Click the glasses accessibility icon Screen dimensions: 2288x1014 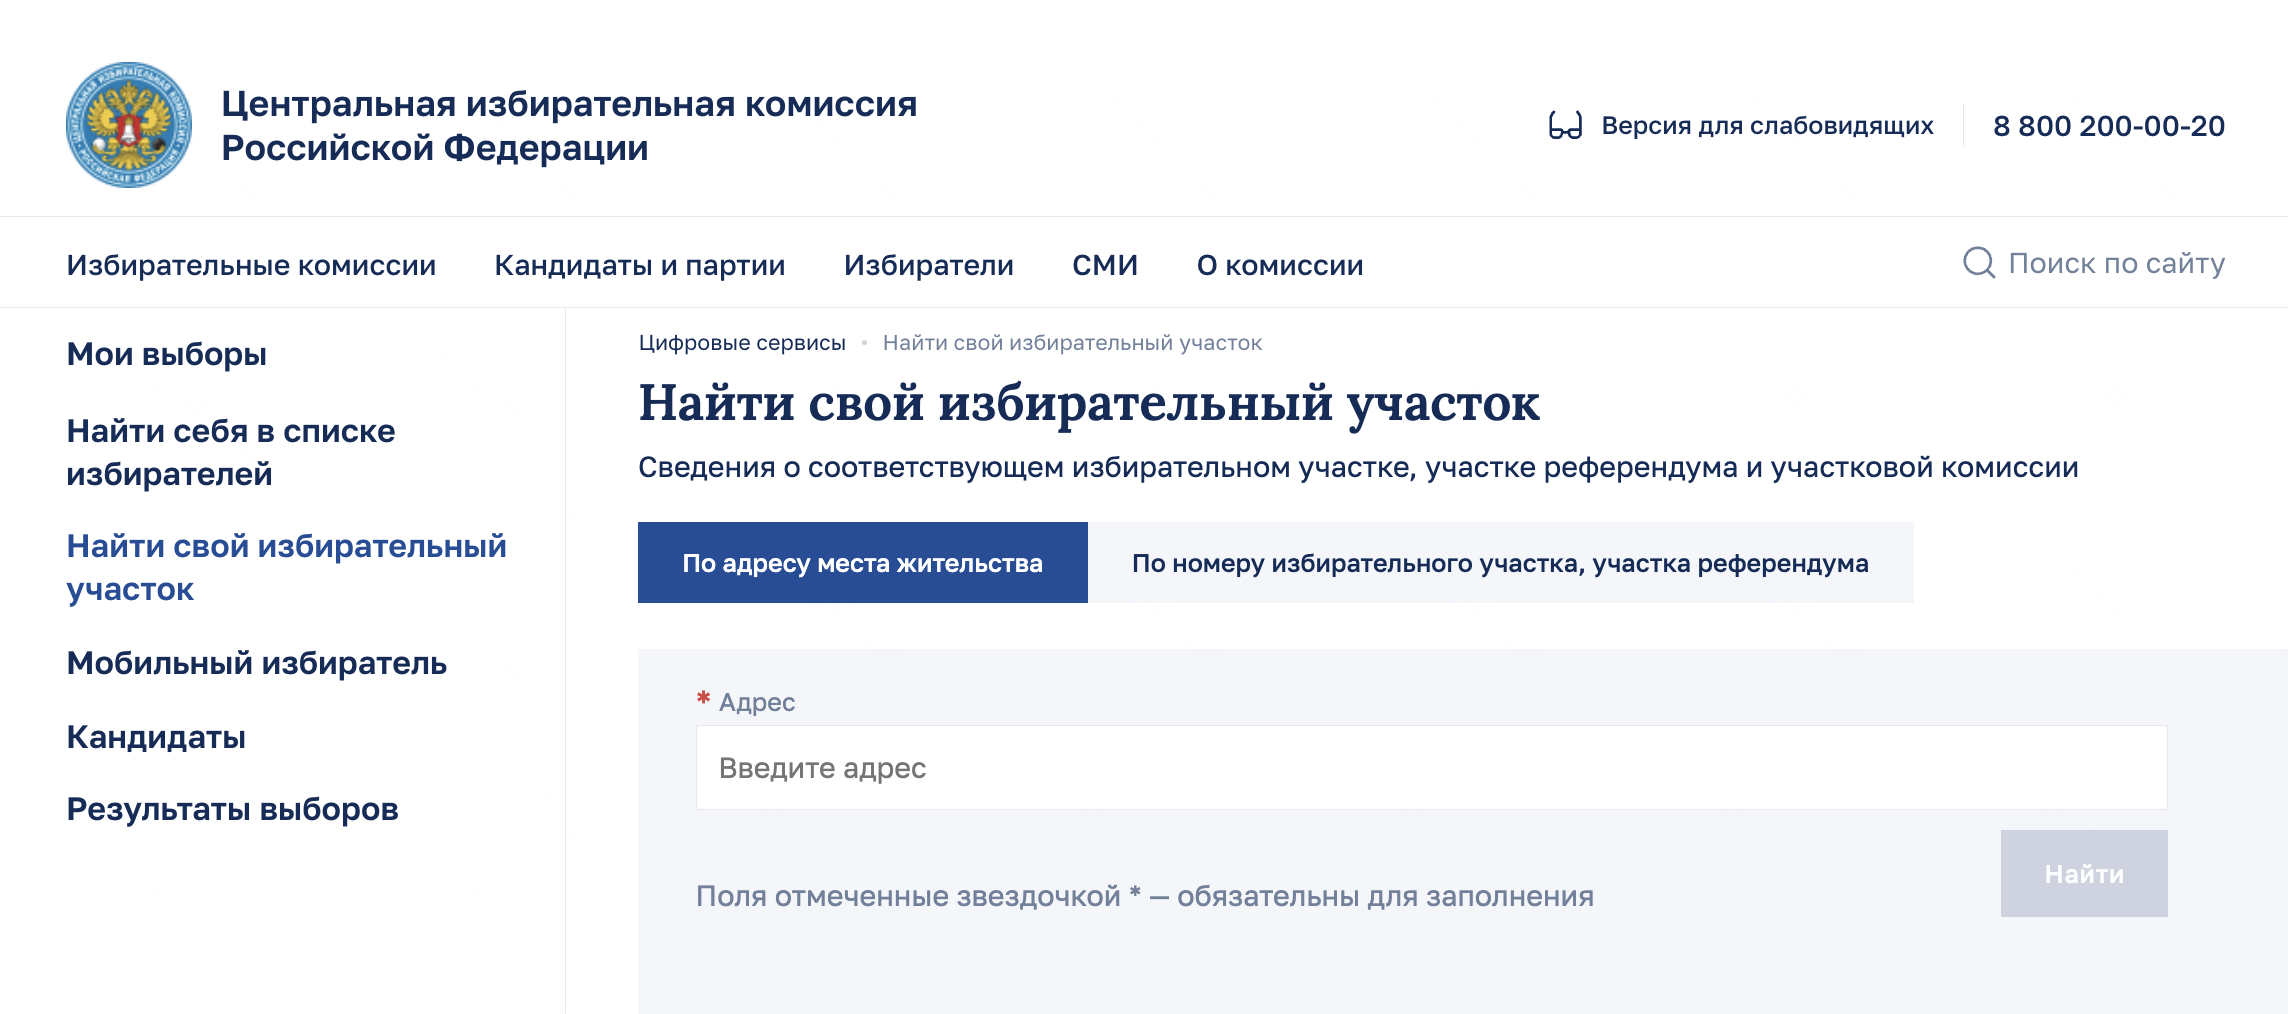(1565, 126)
